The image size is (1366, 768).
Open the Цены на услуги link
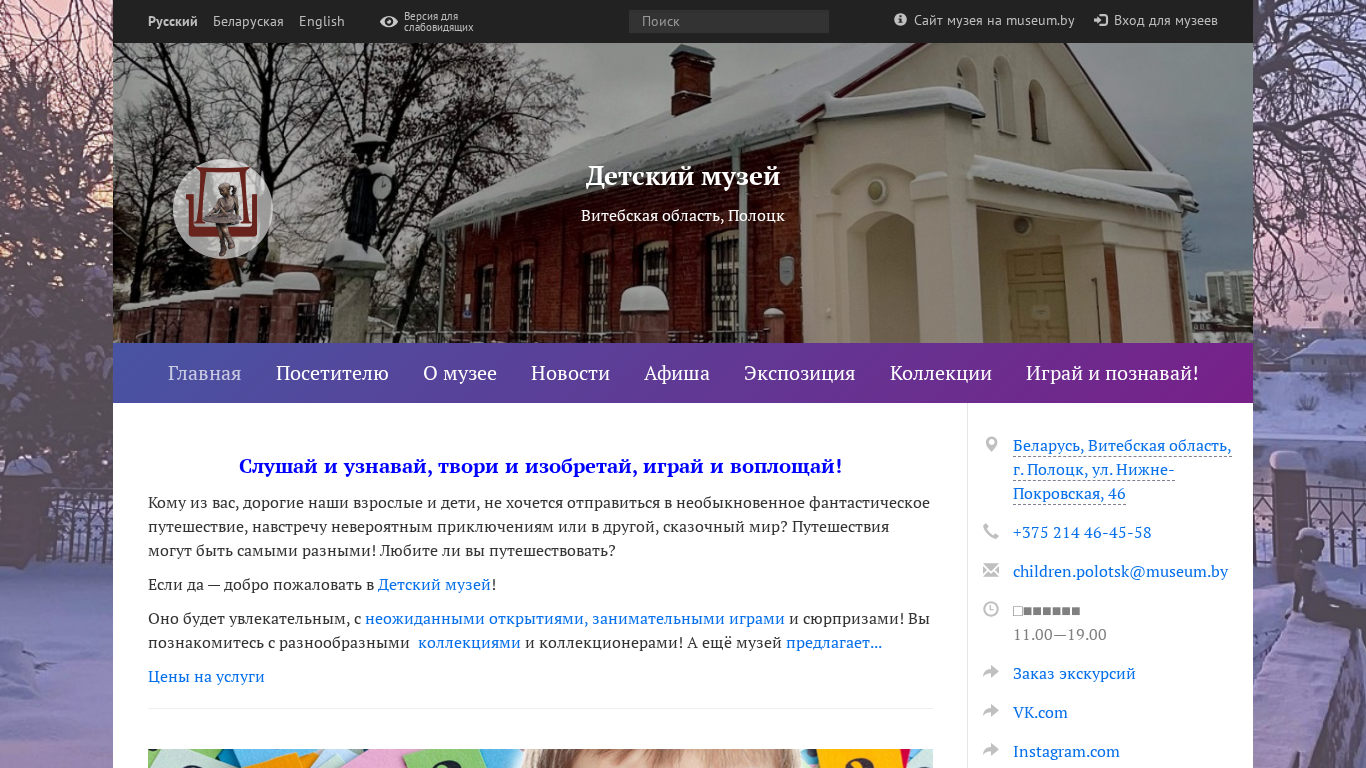206,677
